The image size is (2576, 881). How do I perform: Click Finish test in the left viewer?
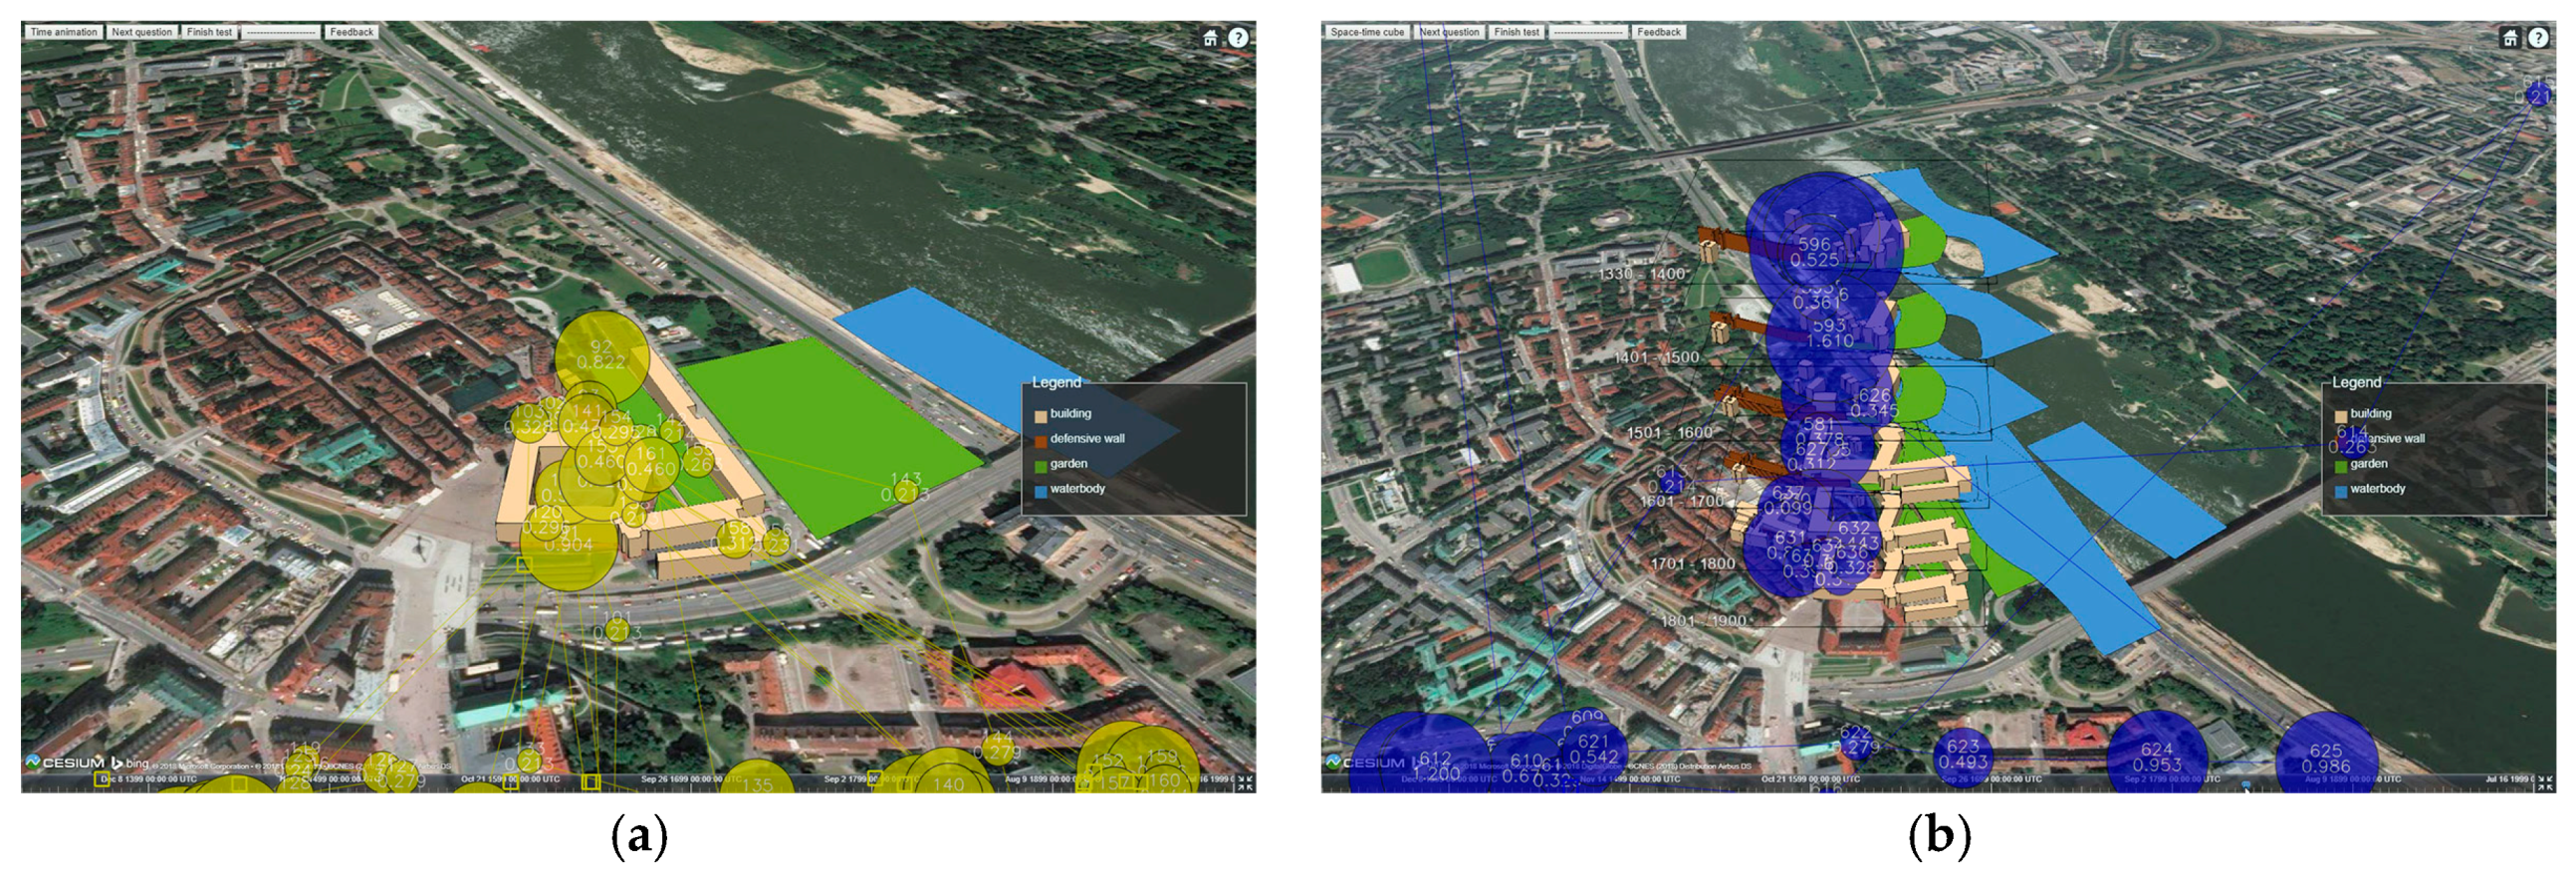(209, 32)
